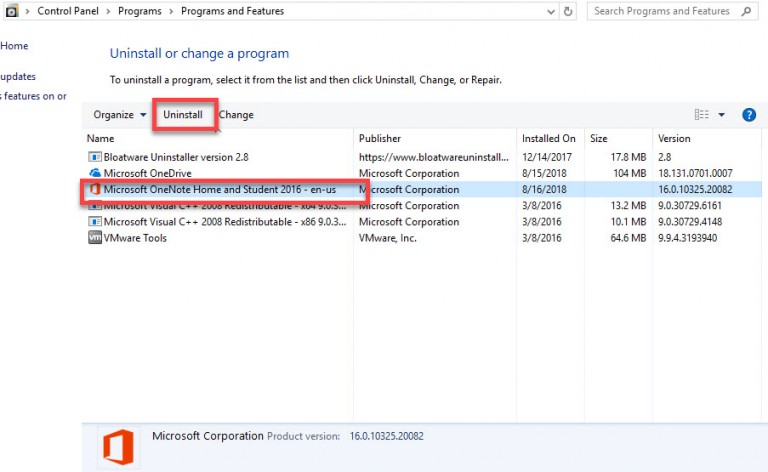Click version 9.0.30729.4148 cell
Viewport: 768px width, 472px height.
(x=690, y=222)
